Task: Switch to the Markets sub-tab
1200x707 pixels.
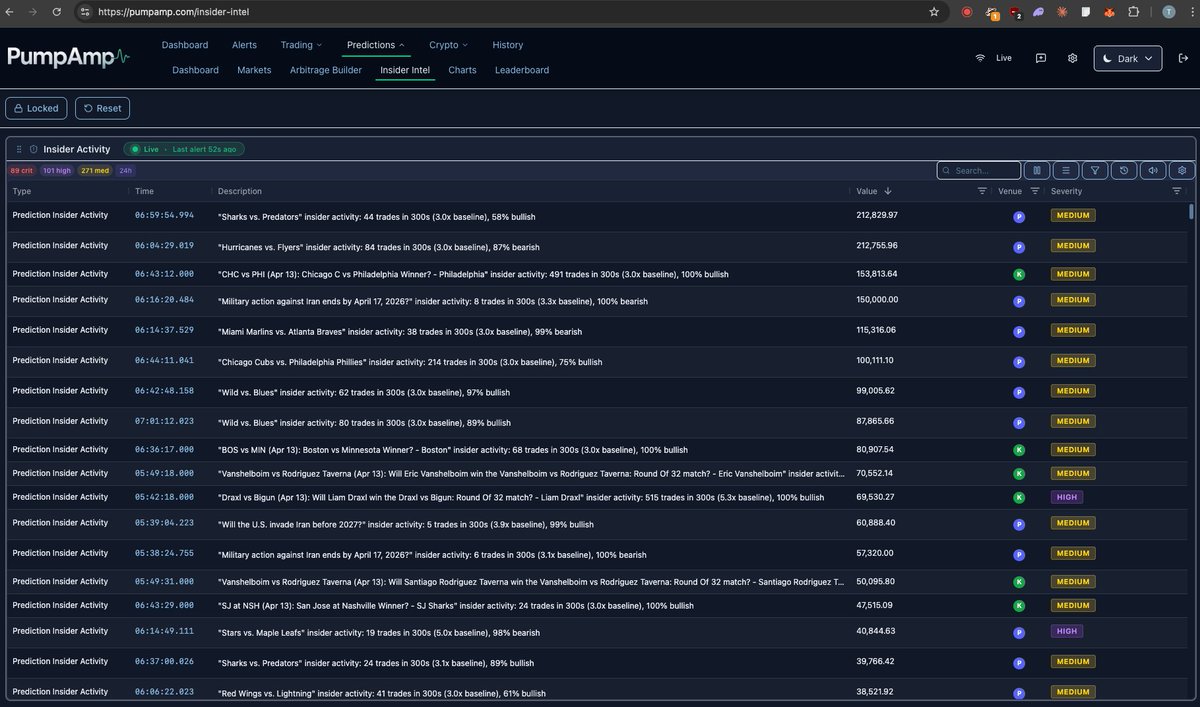Action: (x=254, y=70)
